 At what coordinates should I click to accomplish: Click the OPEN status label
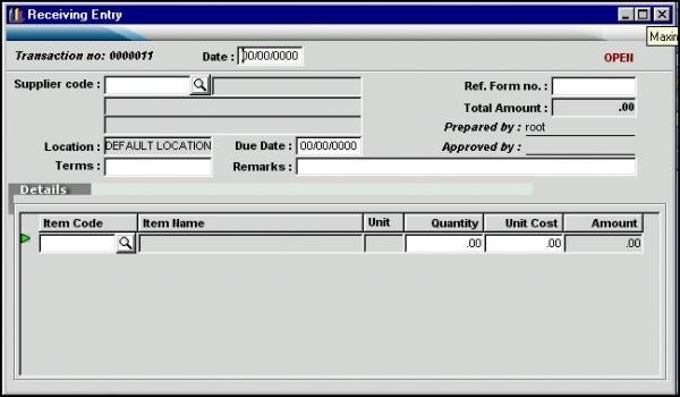618,58
